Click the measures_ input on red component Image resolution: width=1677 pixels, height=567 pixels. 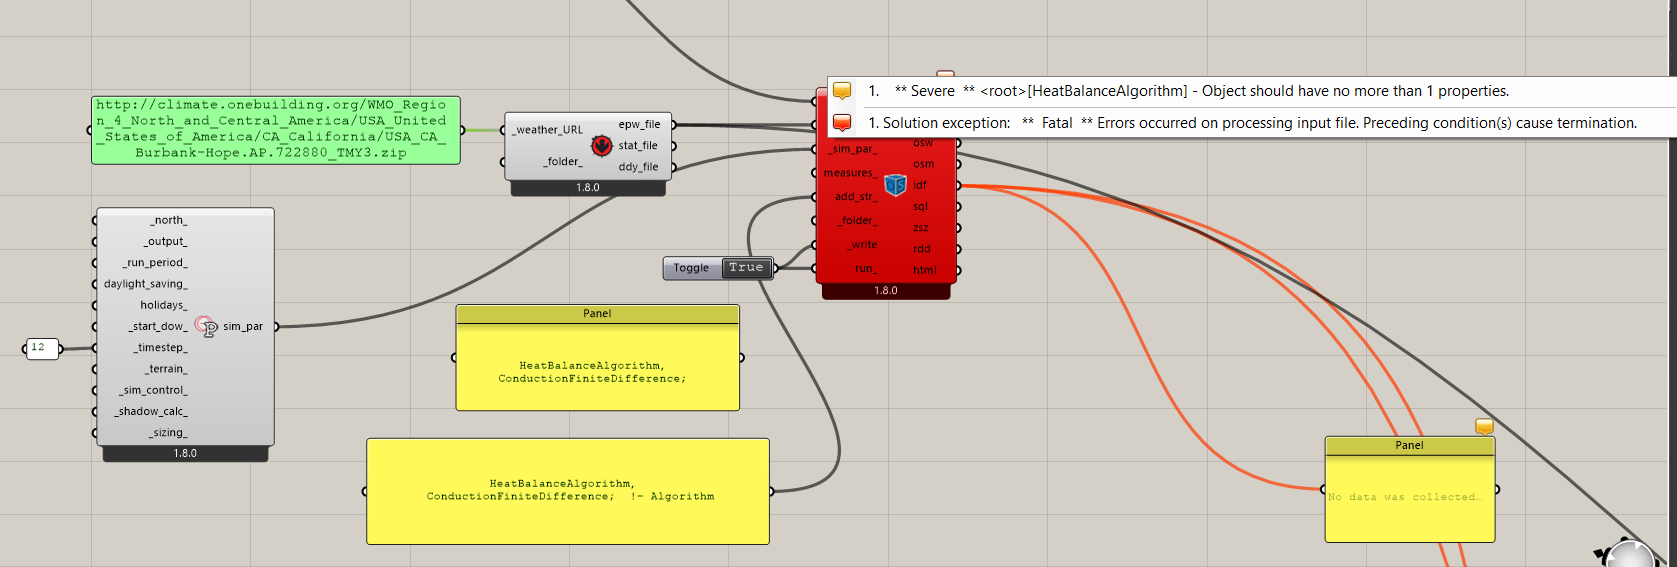[x=850, y=173]
